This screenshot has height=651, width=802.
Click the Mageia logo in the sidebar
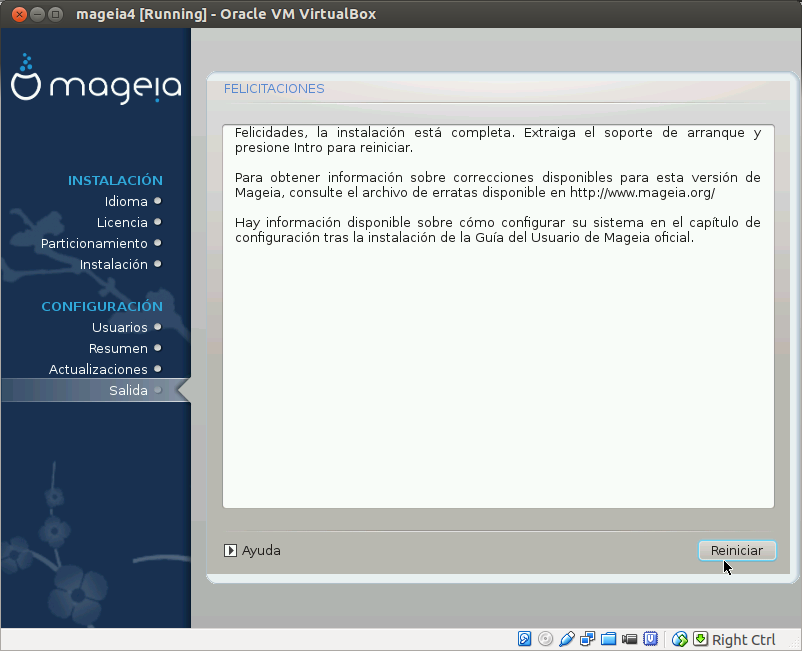[95, 86]
